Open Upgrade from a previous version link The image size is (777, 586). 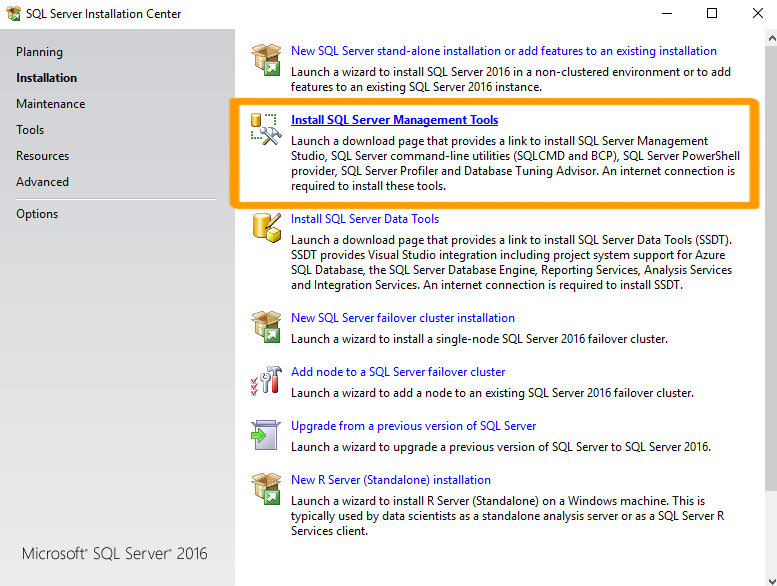click(x=413, y=426)
